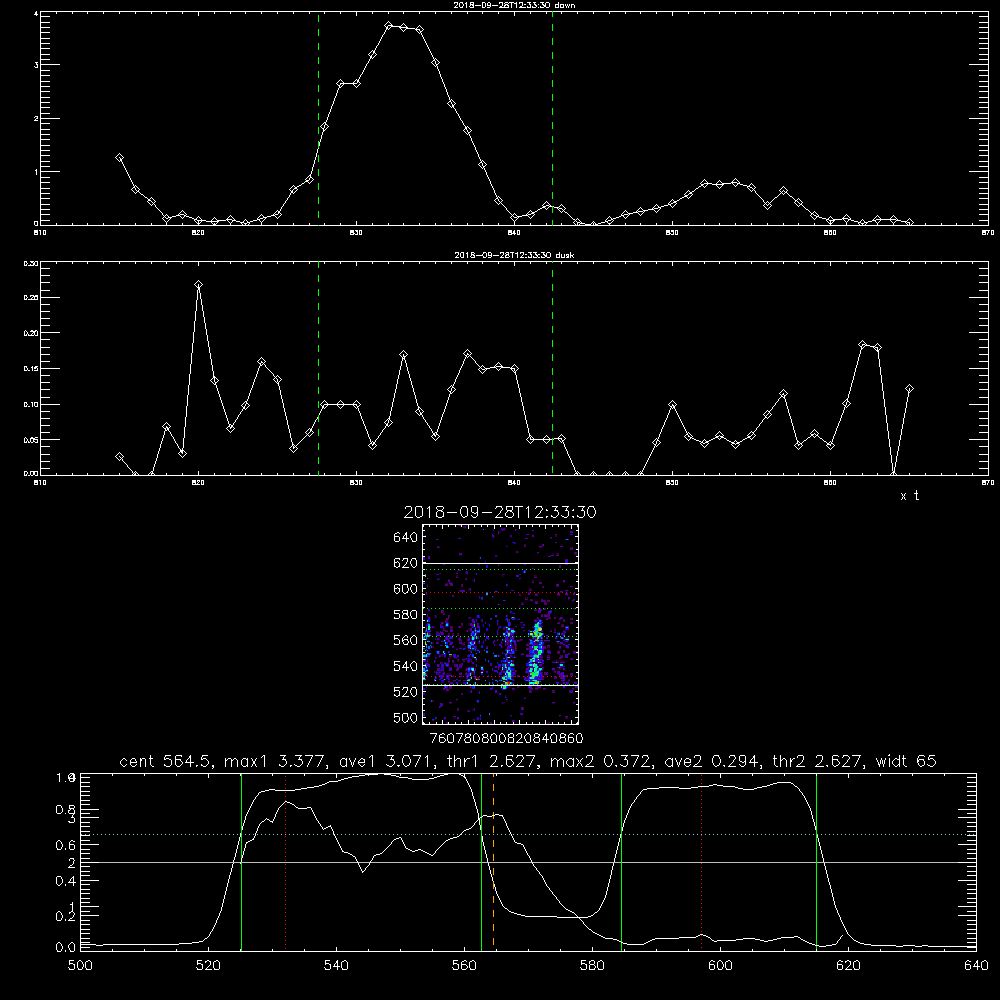Click the green vertical line near 563 in bottom plot

pos(482,861)
